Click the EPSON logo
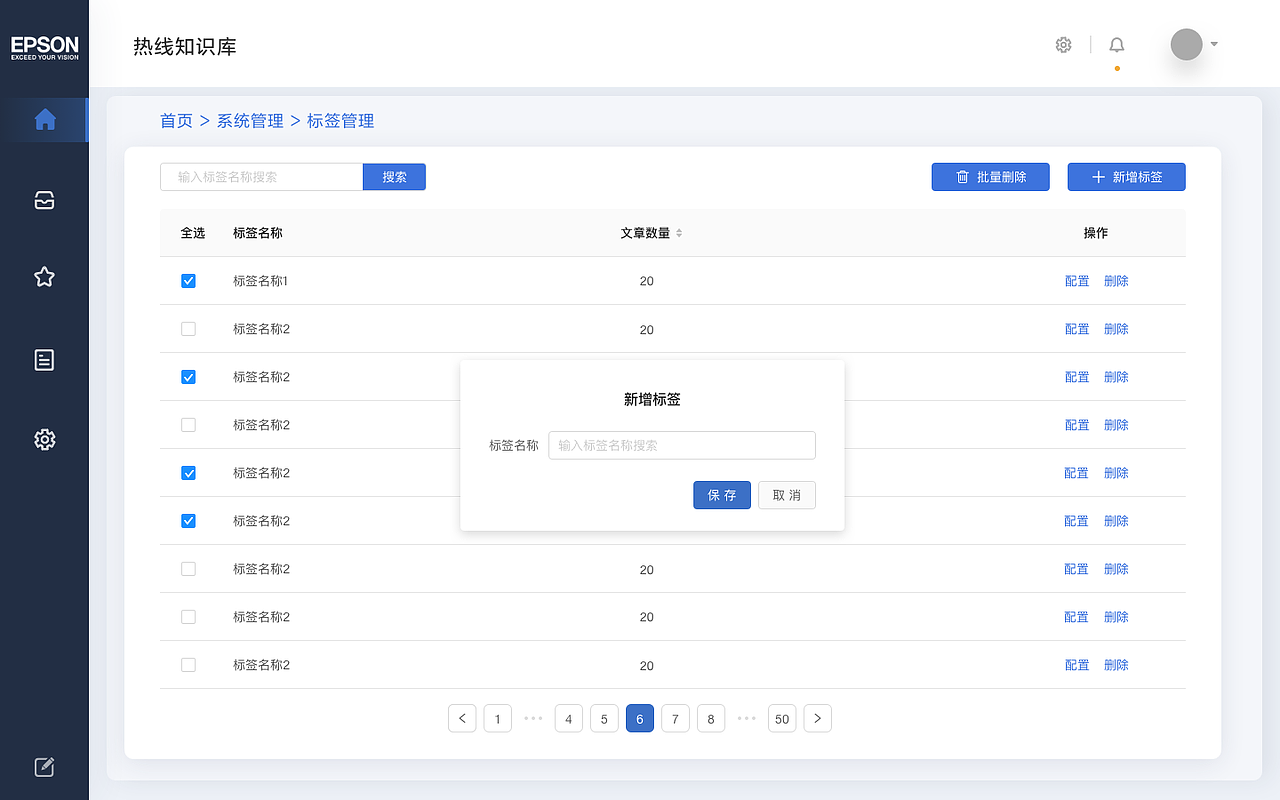This screenshot has height=800, width=1280. pos(44,45)
